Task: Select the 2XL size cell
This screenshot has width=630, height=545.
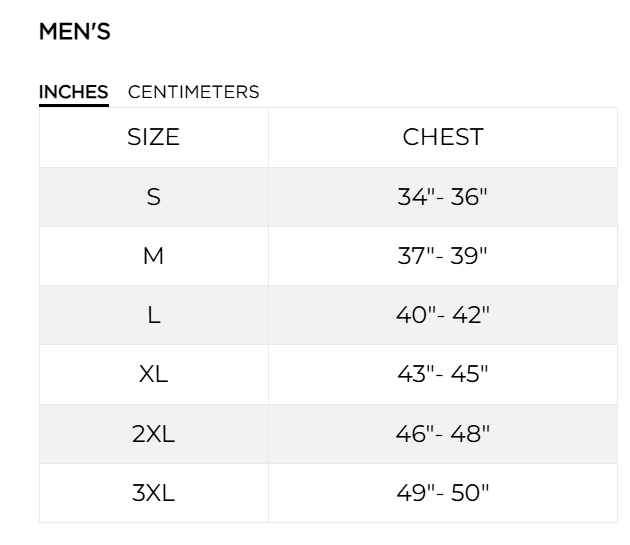Action: (x=153, y=434)
